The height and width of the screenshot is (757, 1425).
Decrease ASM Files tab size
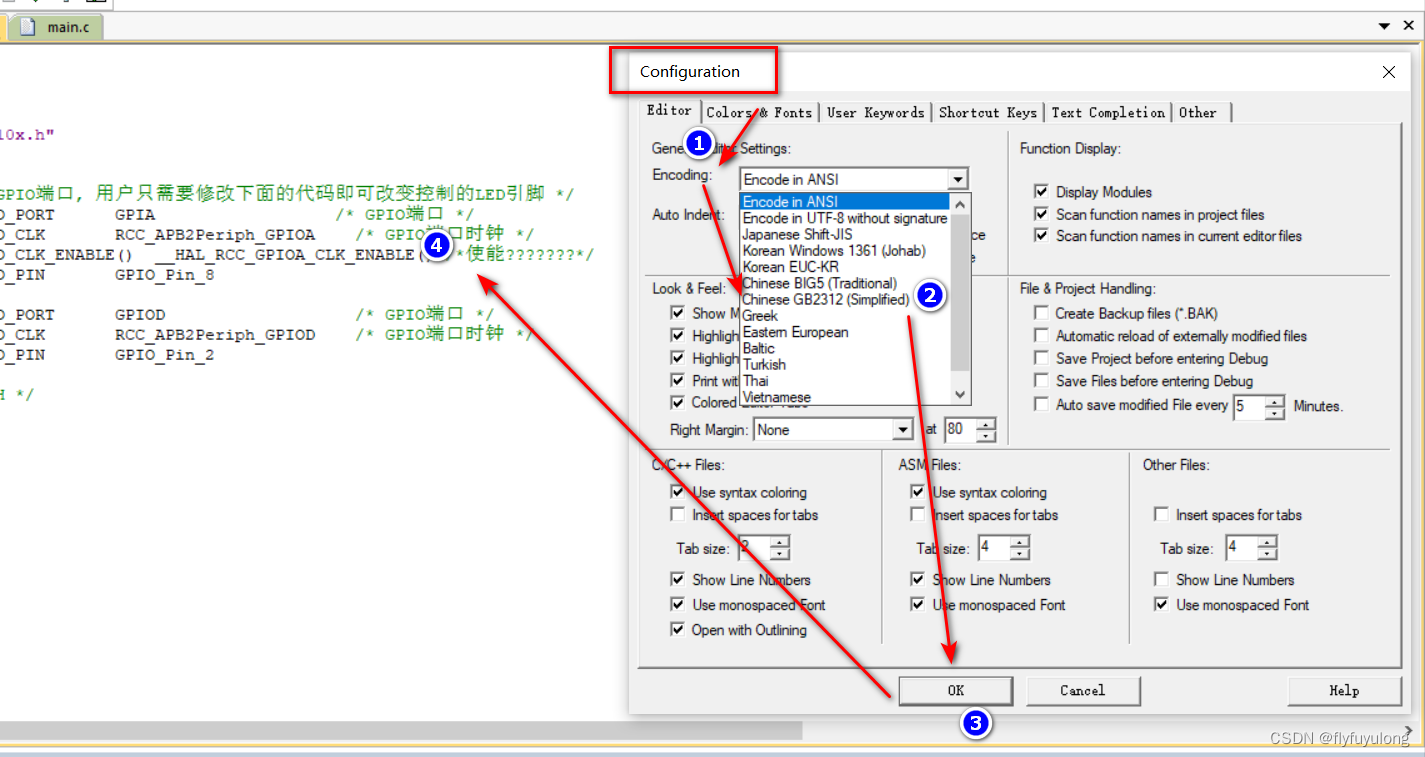pyautogui.click(x=1020, y=554)
